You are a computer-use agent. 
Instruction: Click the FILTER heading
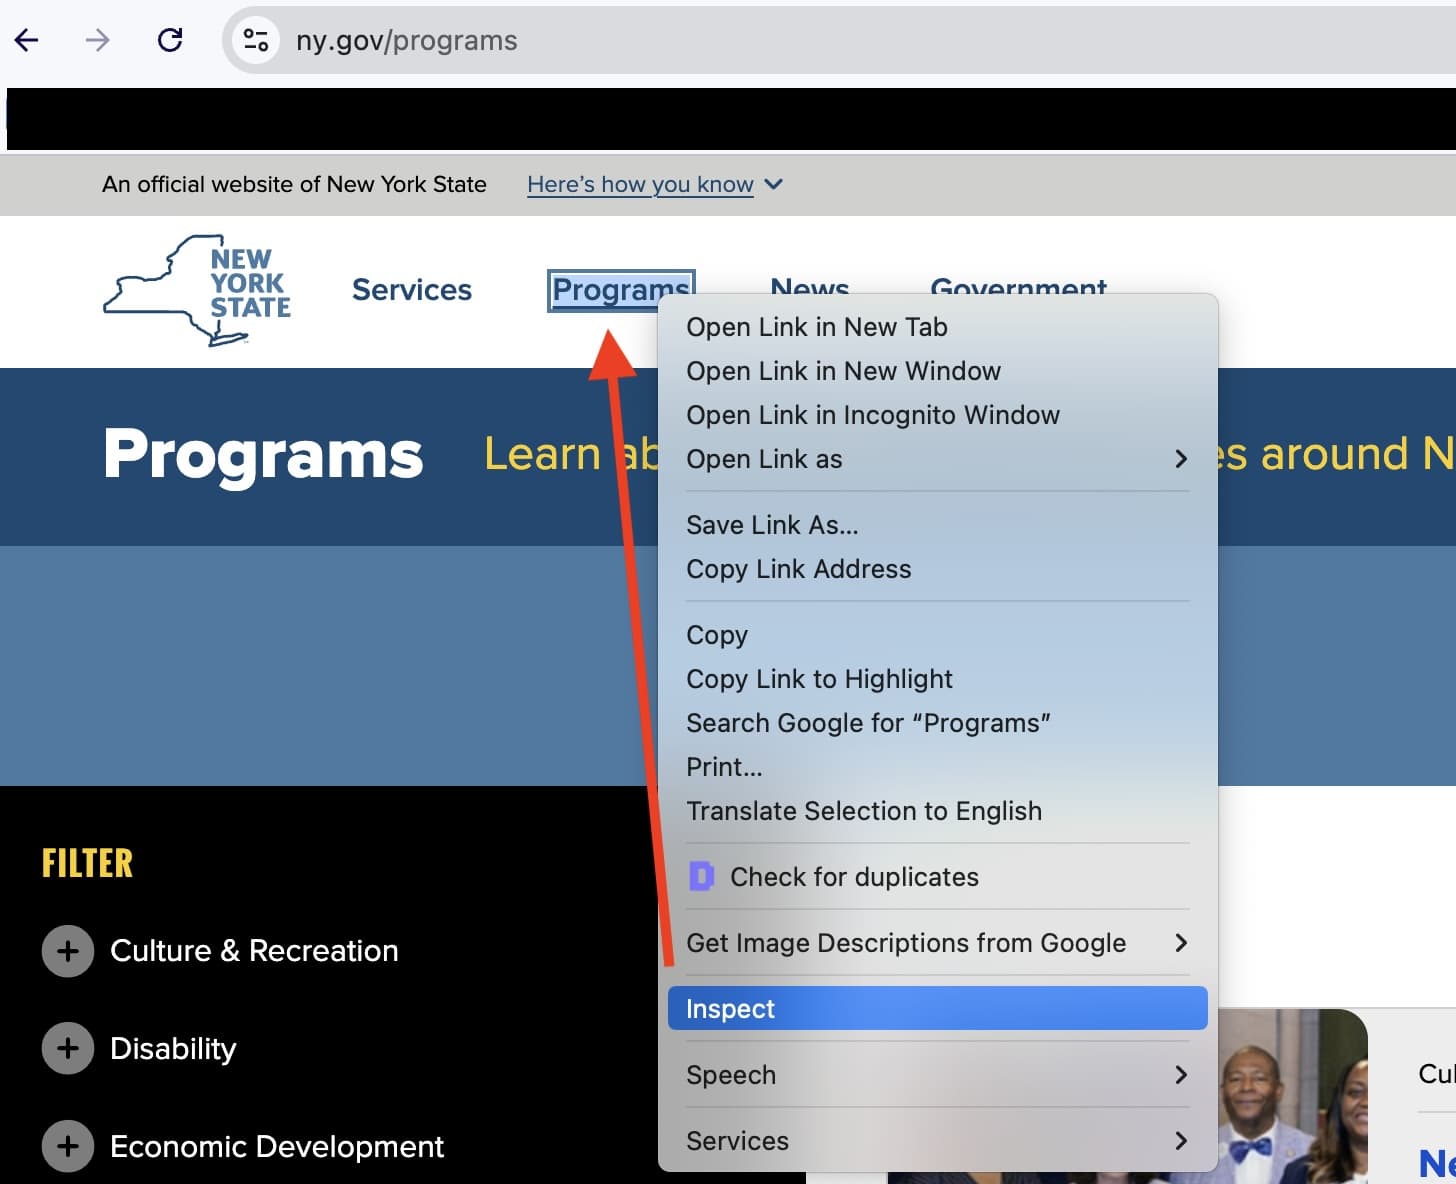[x=87, y=863]
